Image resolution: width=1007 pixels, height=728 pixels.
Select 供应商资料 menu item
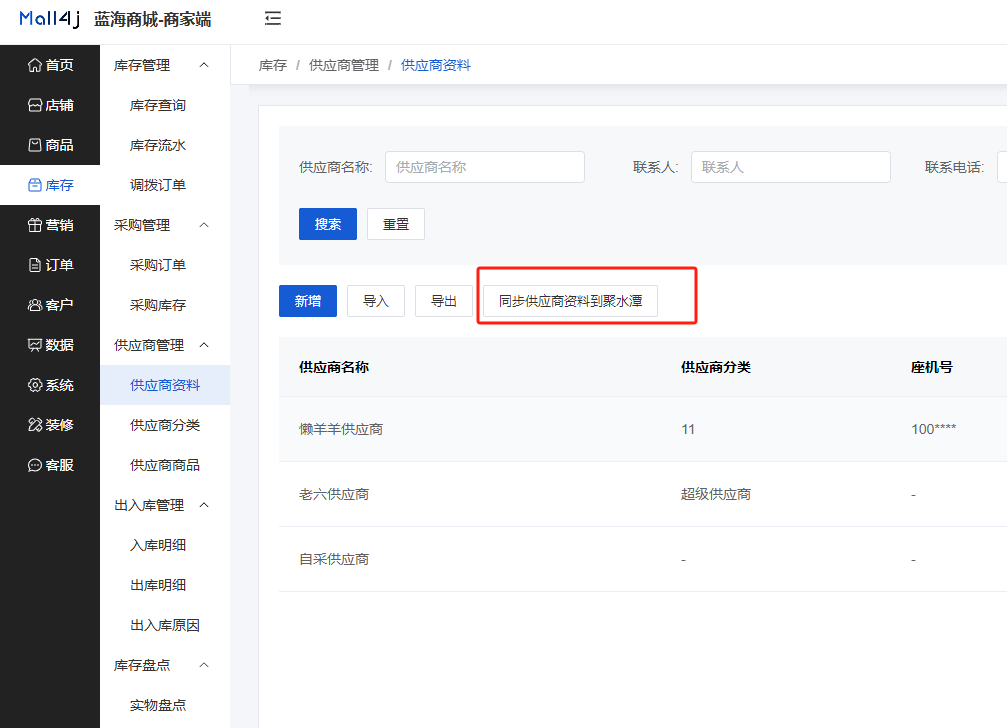click(165, 385)
